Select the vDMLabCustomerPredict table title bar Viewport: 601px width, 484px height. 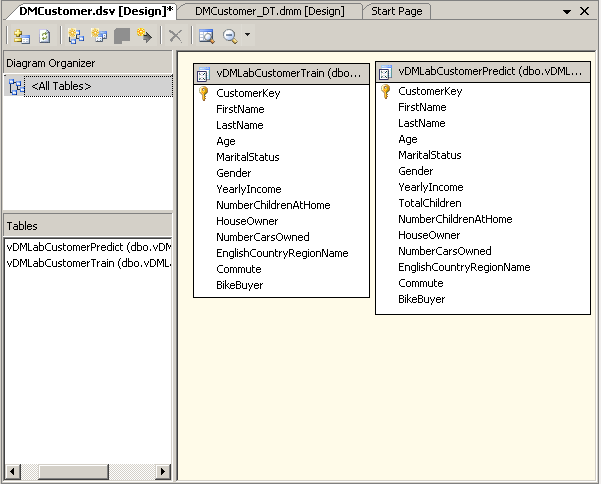[483, 72]
